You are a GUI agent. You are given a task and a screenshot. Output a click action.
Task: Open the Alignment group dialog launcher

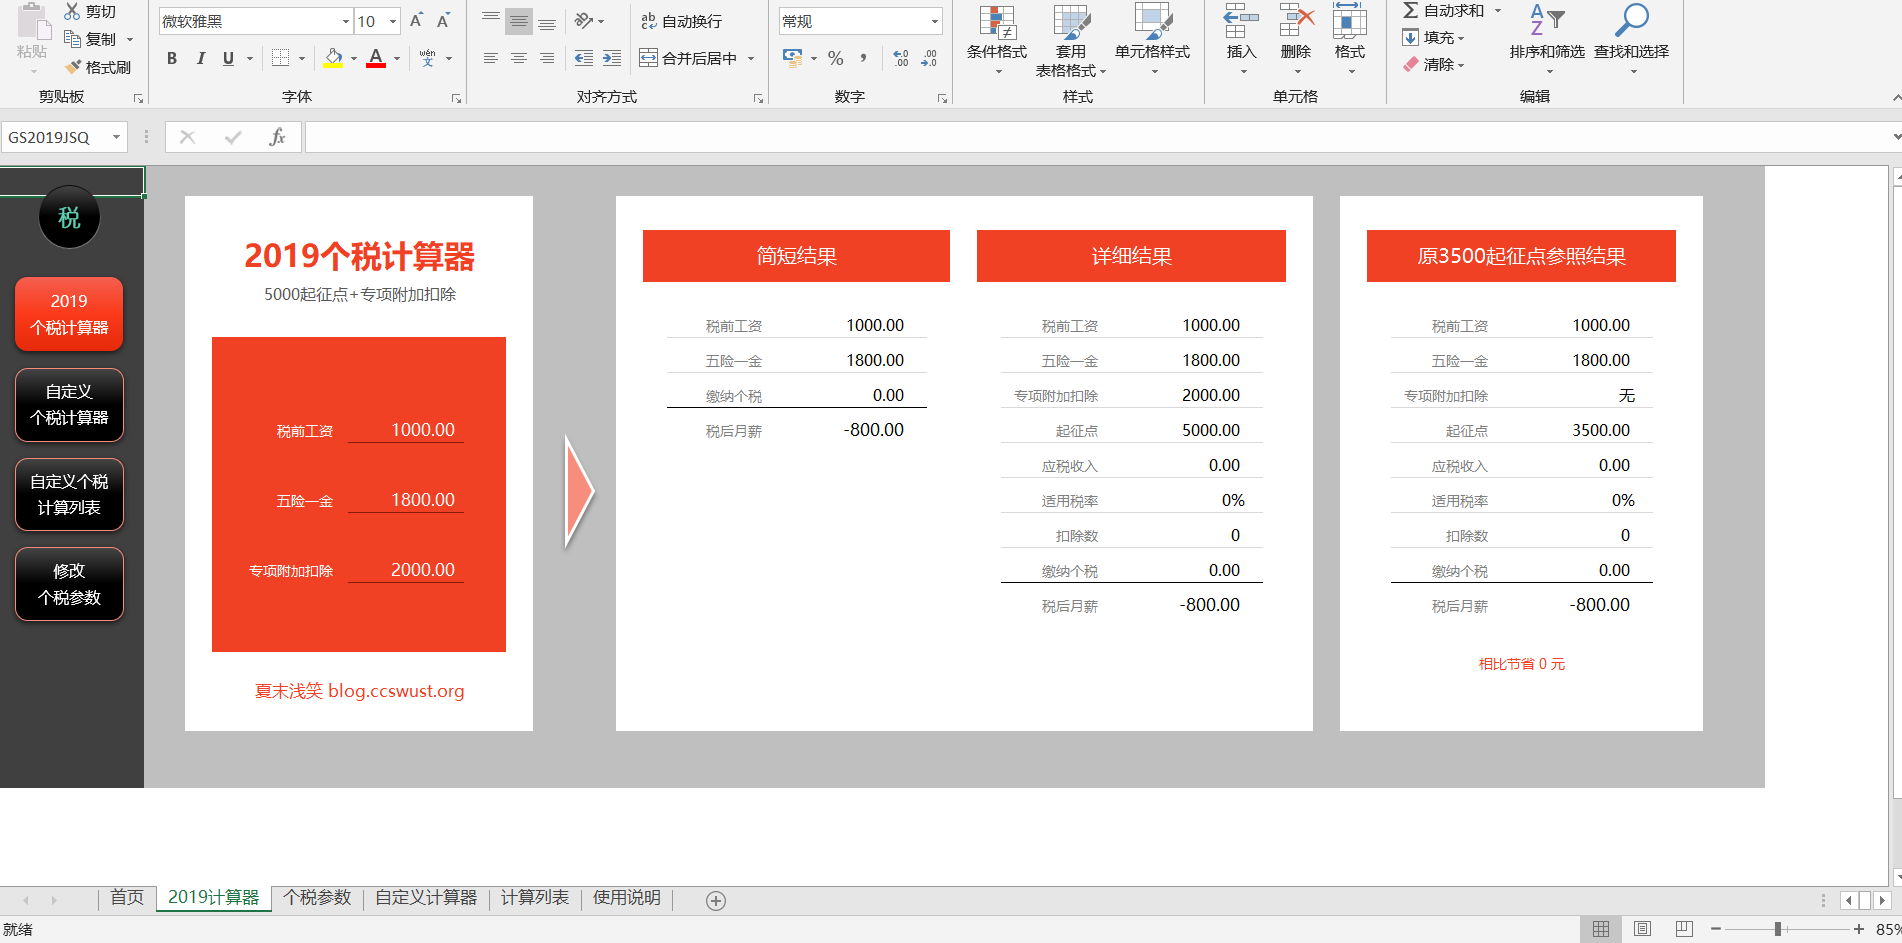[759, 98]
